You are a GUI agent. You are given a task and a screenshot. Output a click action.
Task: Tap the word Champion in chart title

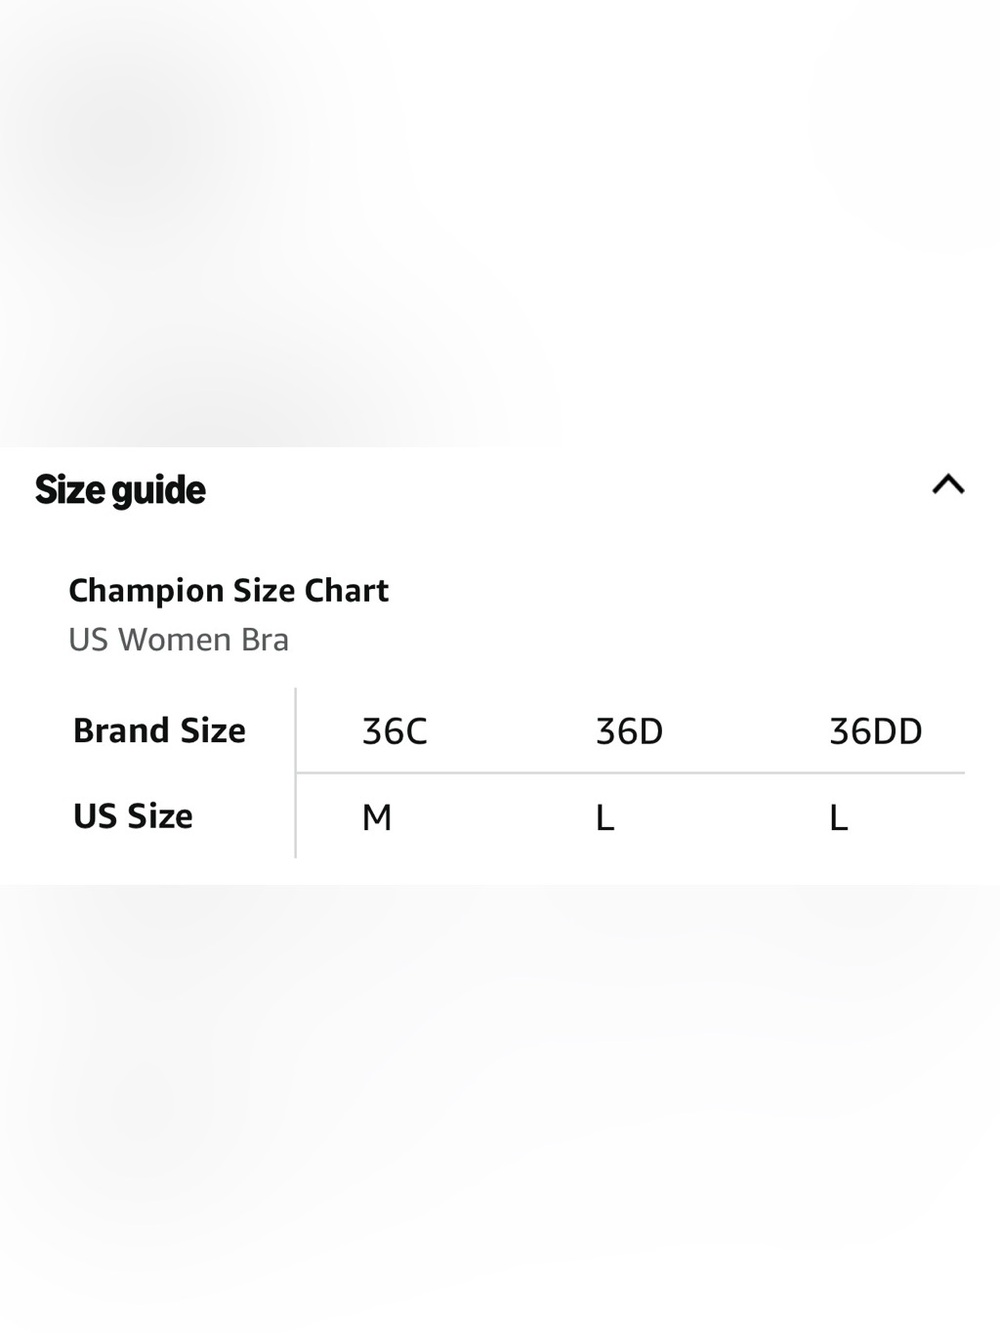147,591
